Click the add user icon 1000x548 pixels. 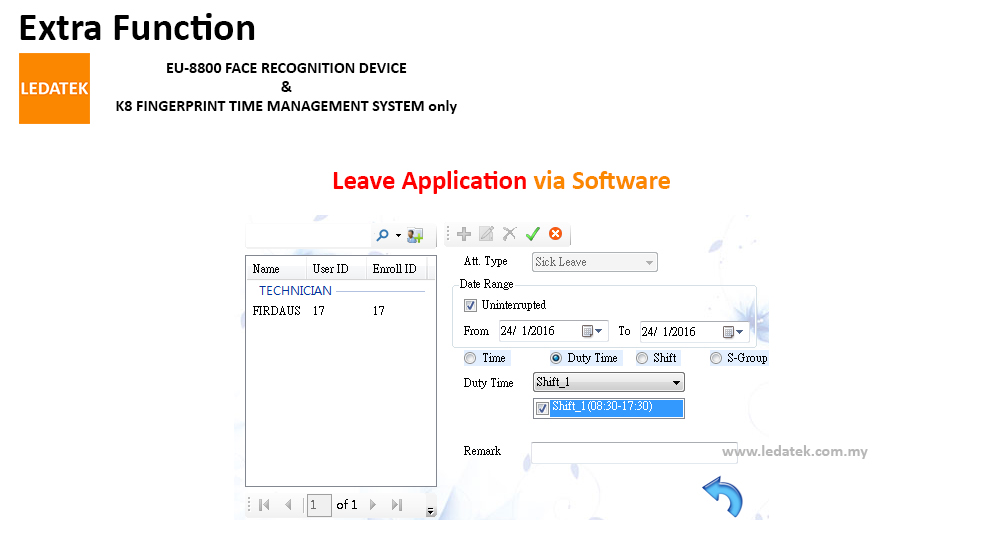click(x=415, y=235)
